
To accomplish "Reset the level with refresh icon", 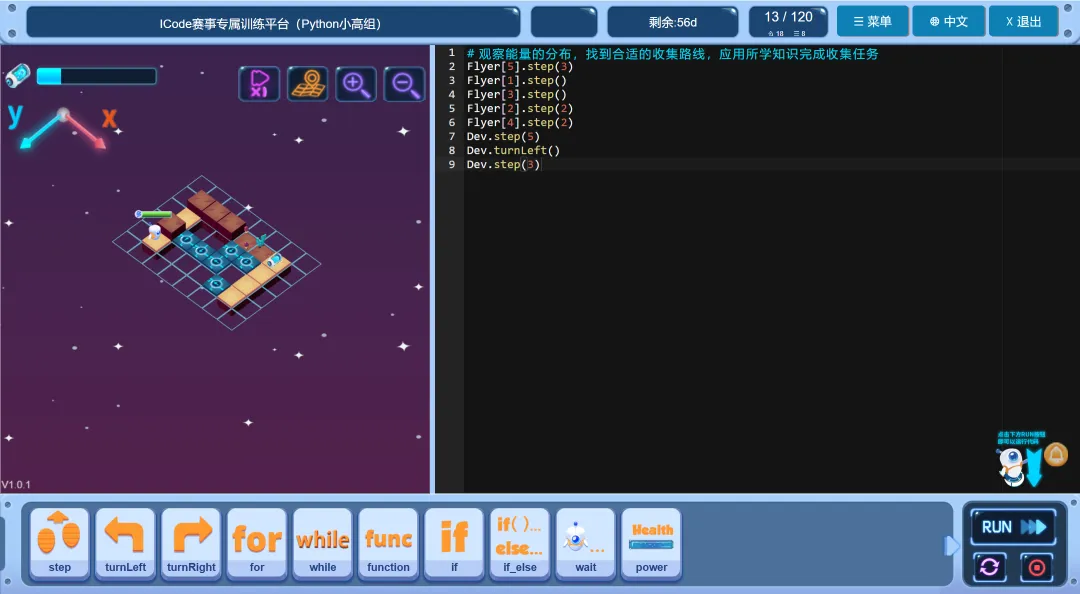I will click(x=990, y=567).
